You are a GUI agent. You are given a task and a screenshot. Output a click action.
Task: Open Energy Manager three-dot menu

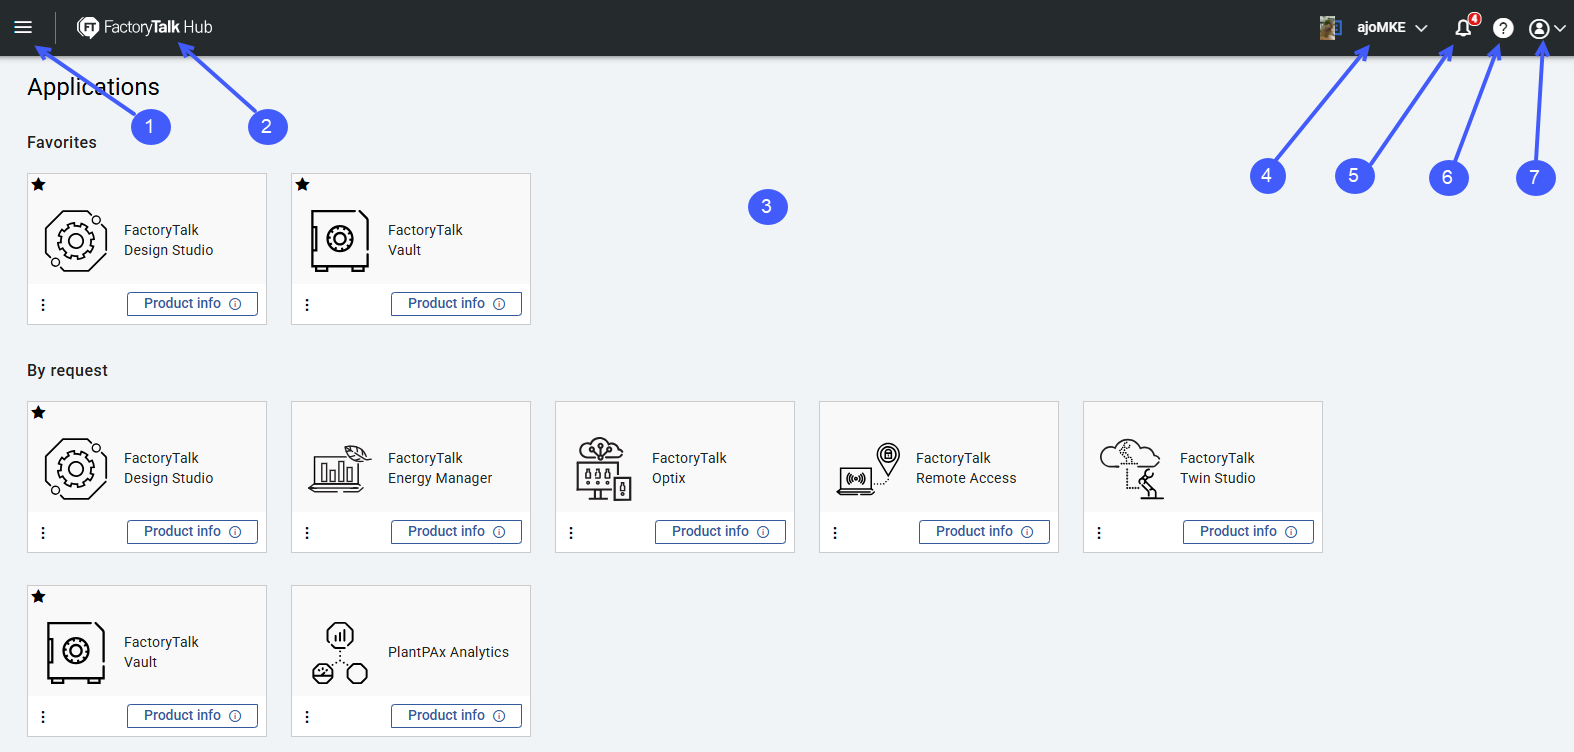click(307, 533)
